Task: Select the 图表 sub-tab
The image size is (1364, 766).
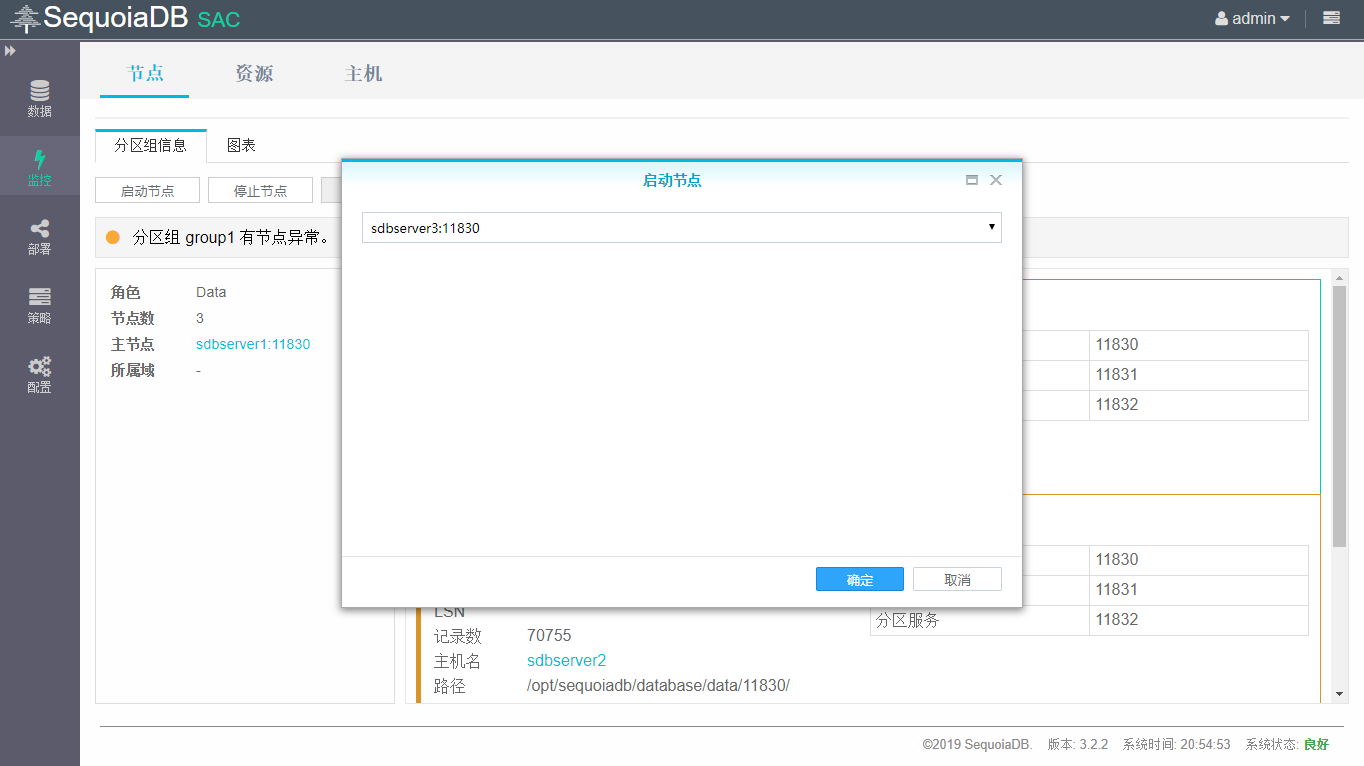Action: (x=241, y=145)
